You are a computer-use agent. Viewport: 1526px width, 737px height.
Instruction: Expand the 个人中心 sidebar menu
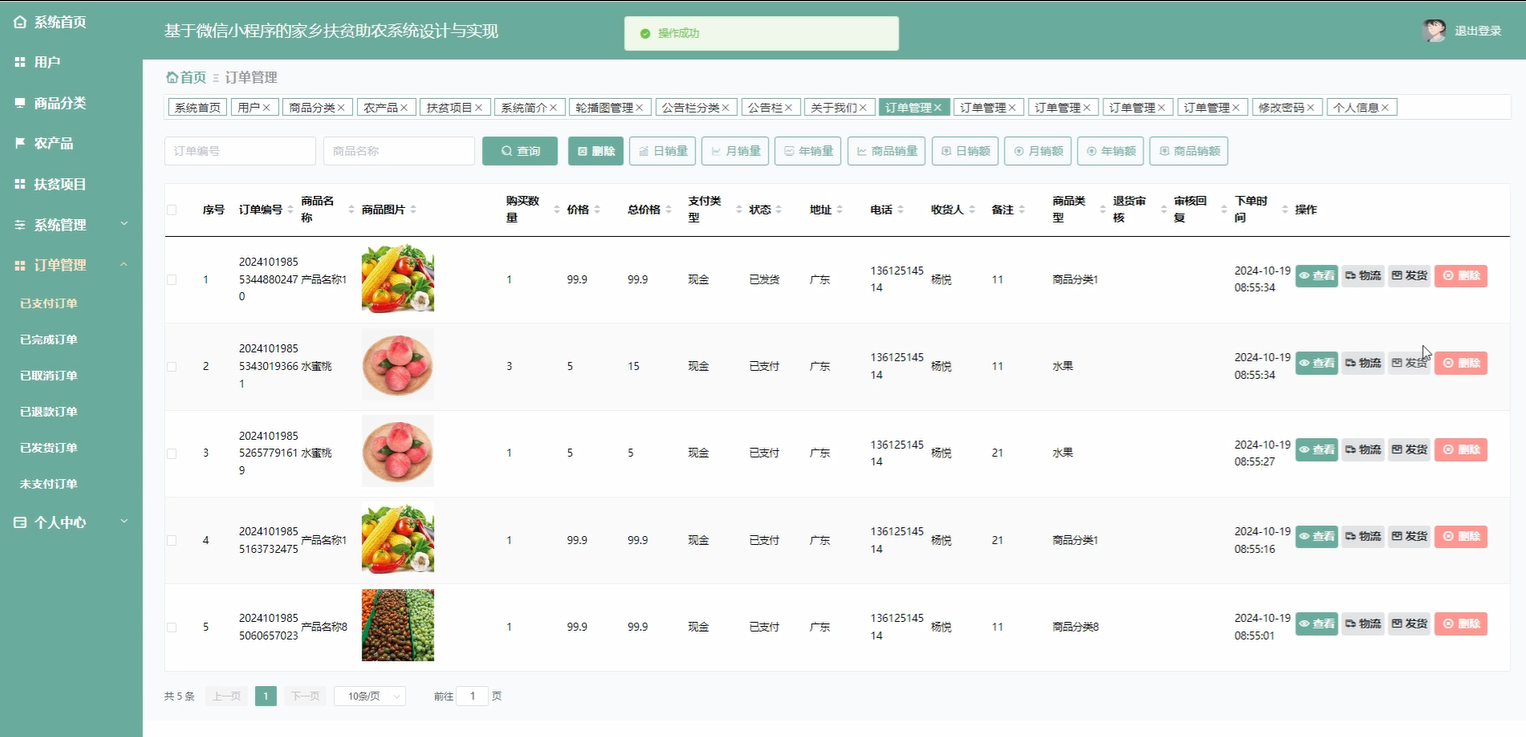71,522
